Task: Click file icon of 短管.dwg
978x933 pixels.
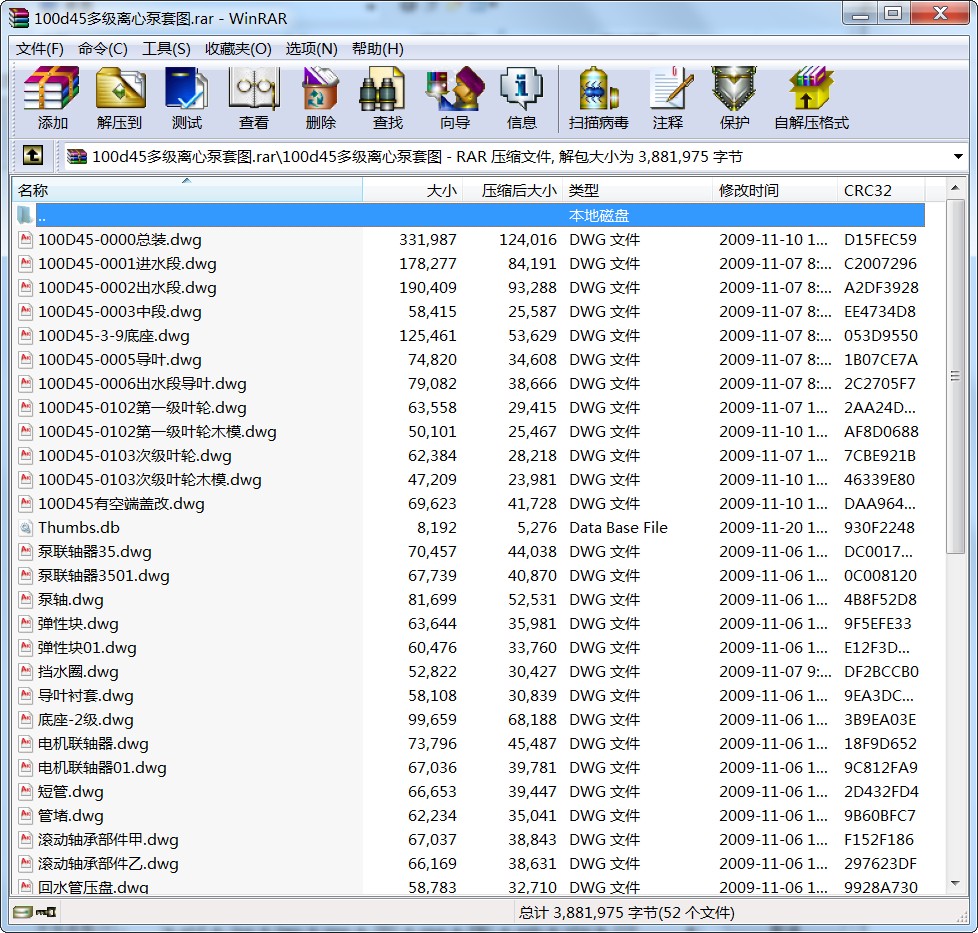Action: [26, 792]
